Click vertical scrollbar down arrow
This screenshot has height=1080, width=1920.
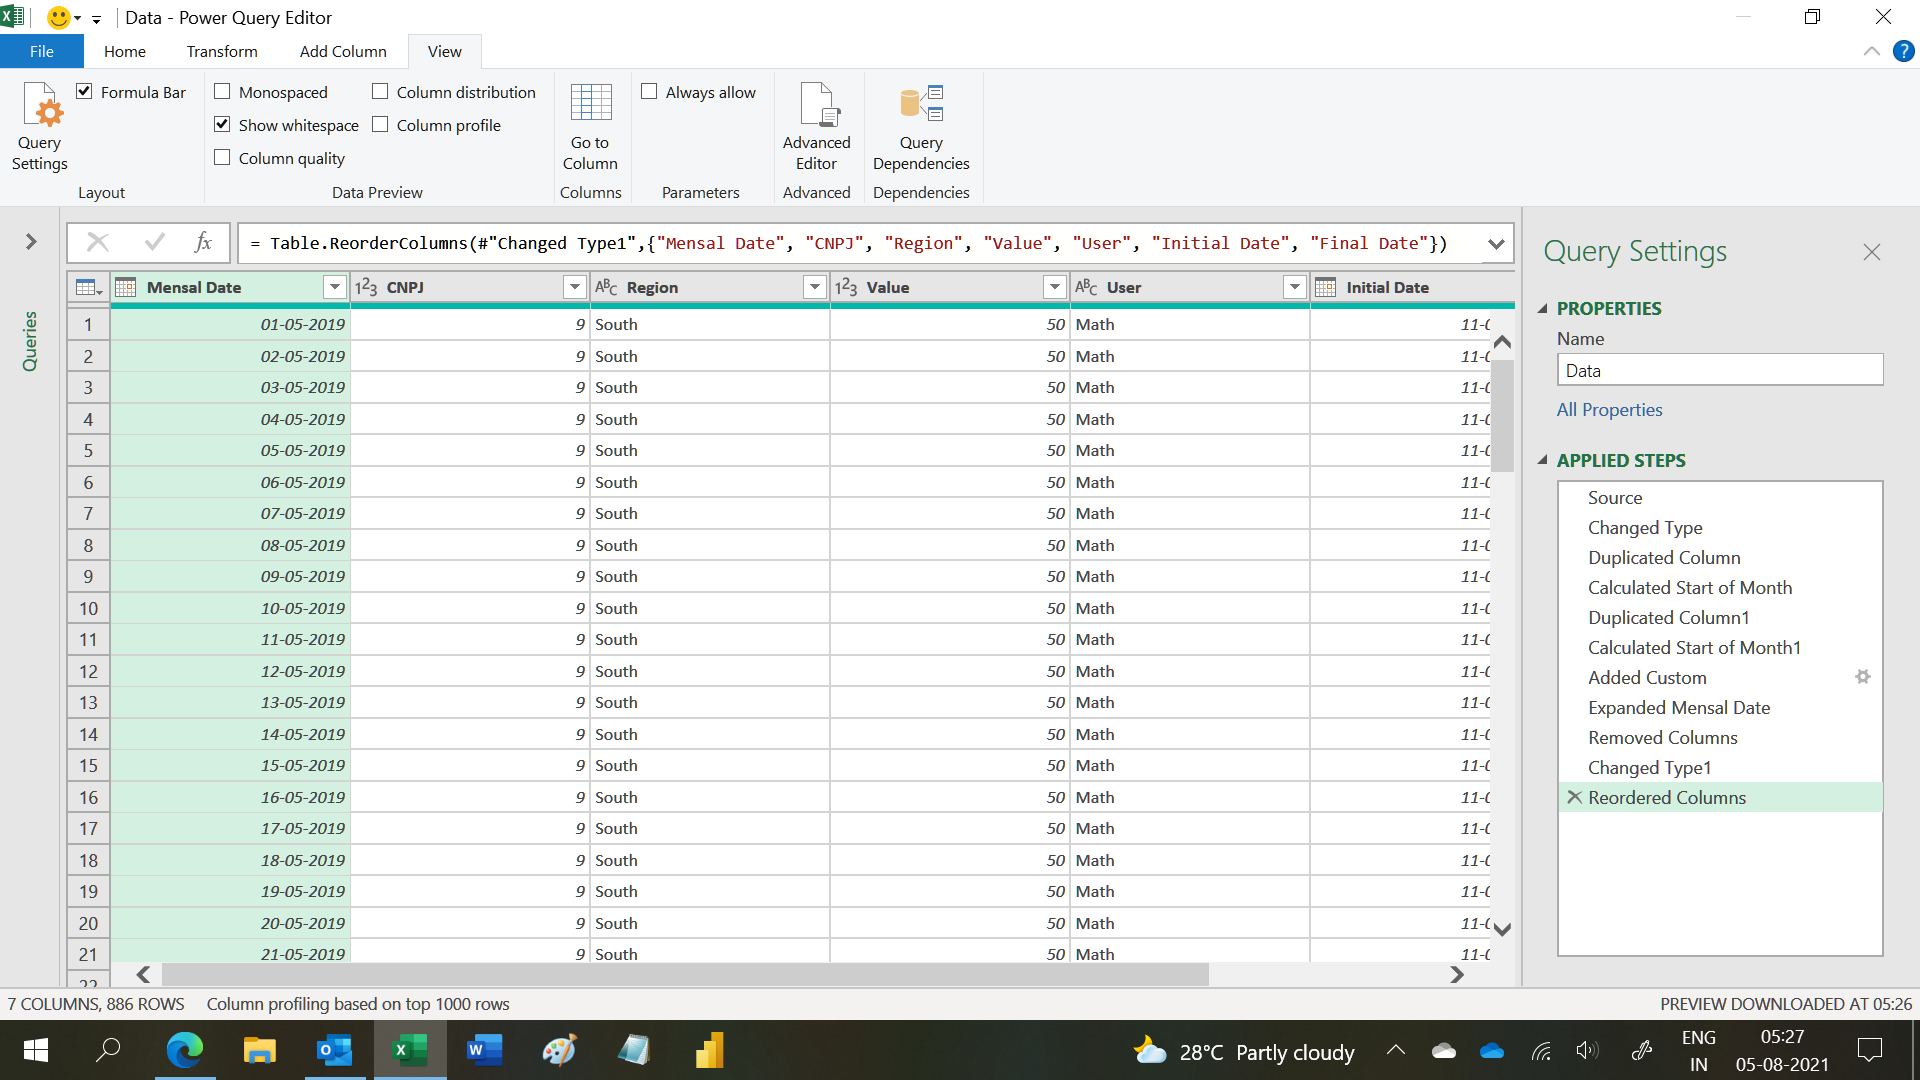point(1502,928)
